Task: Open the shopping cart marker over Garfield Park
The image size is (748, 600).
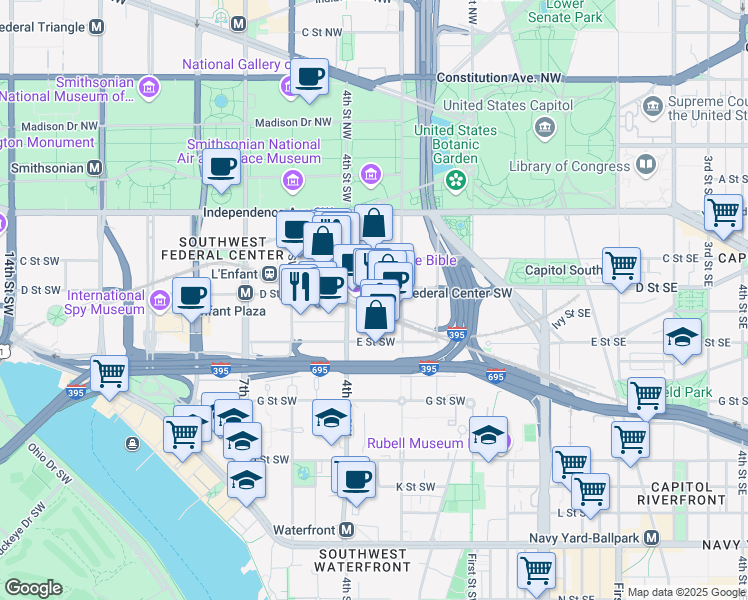Action: tap(646, 397)
